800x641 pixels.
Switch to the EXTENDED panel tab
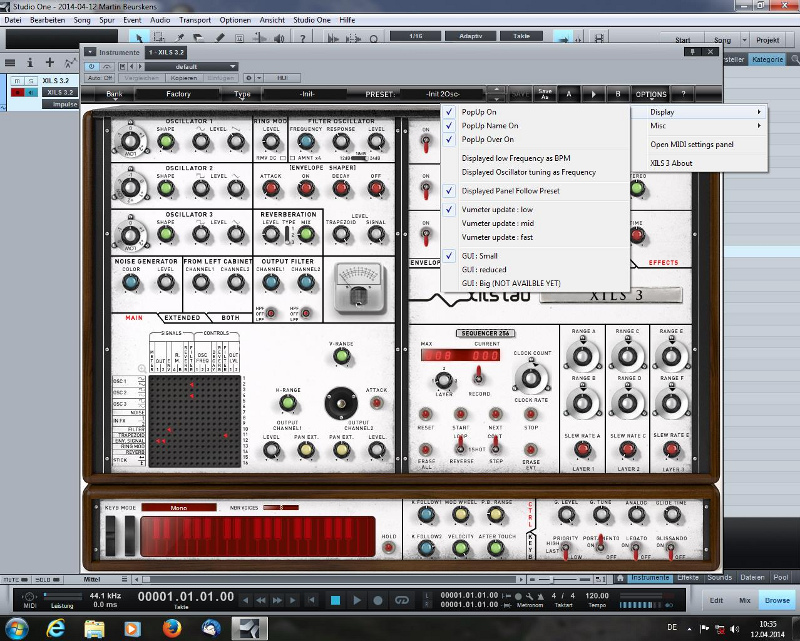182,318
